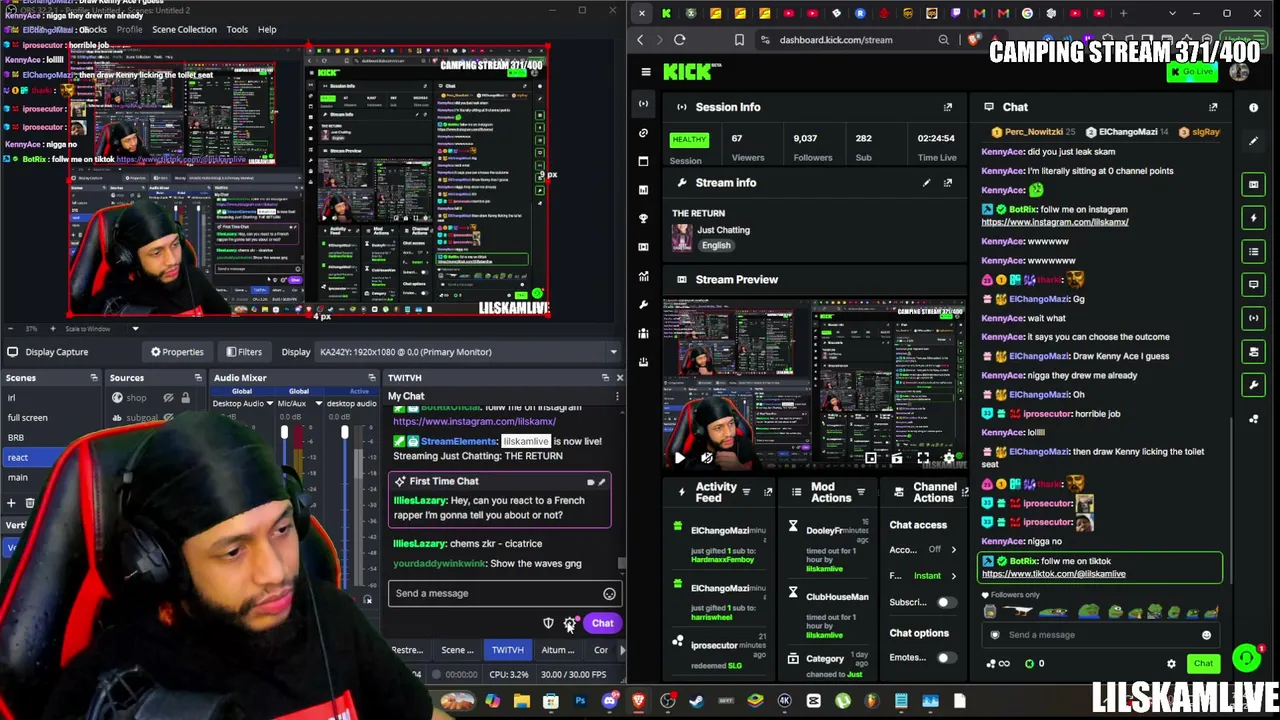Viewport: 1280px width, 720px height.
Task: Open the Desktop Audio mixer dropdown
Action: tap(269, 404)
